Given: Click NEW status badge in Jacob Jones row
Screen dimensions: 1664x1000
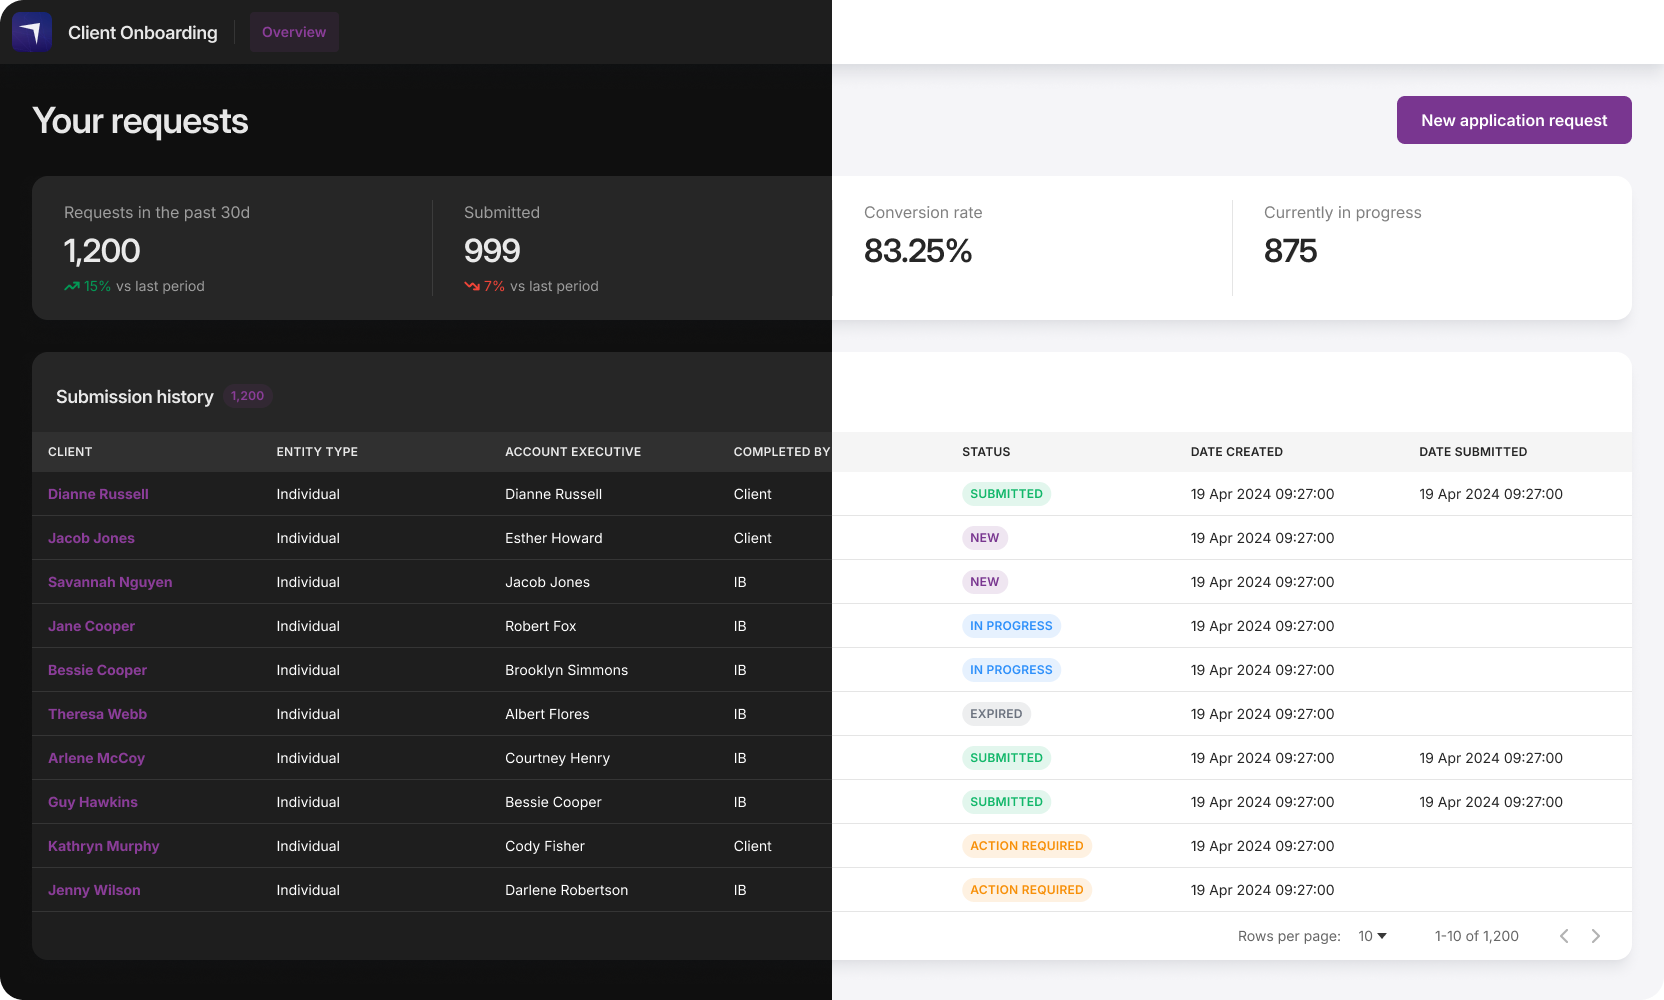Looking at the screenshot, I should (984, 538).
